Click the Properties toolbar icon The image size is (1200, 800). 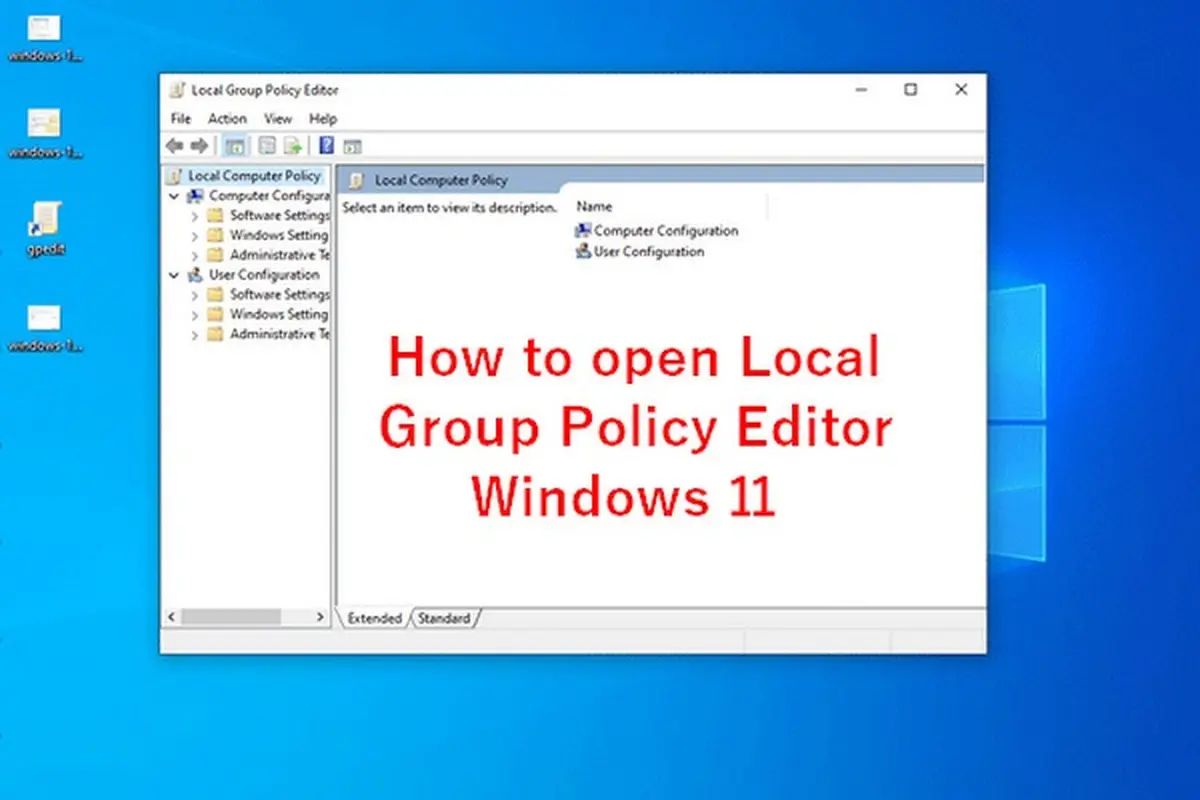pos(267,146)
